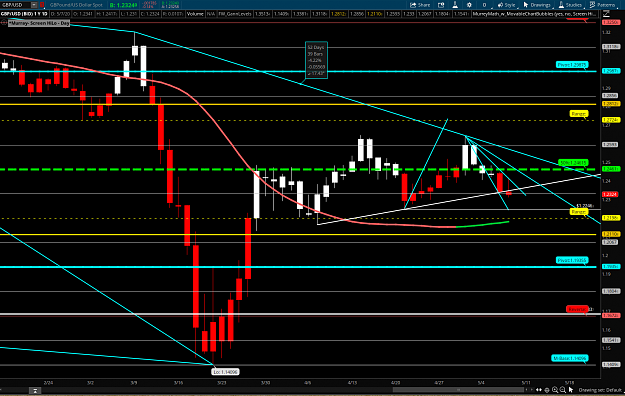Click the GBP/USD symbol input field

point(16,5)
